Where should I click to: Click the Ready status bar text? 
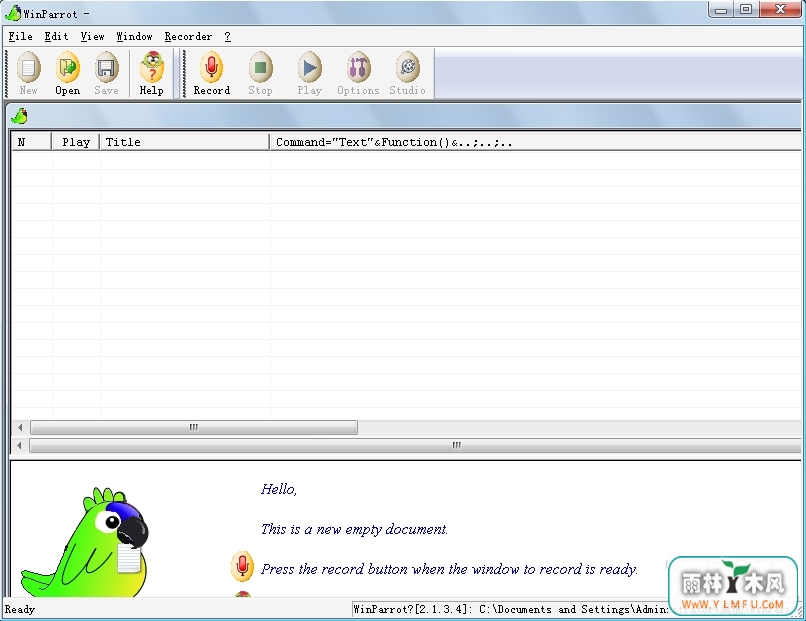coord(20,610)
